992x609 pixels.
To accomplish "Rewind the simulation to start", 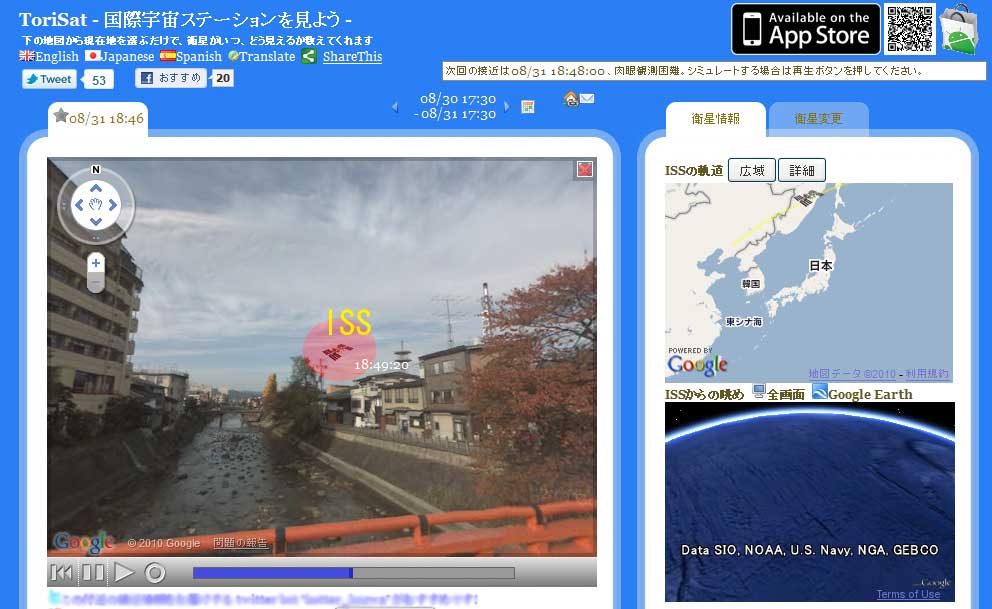I will point(61,573).
